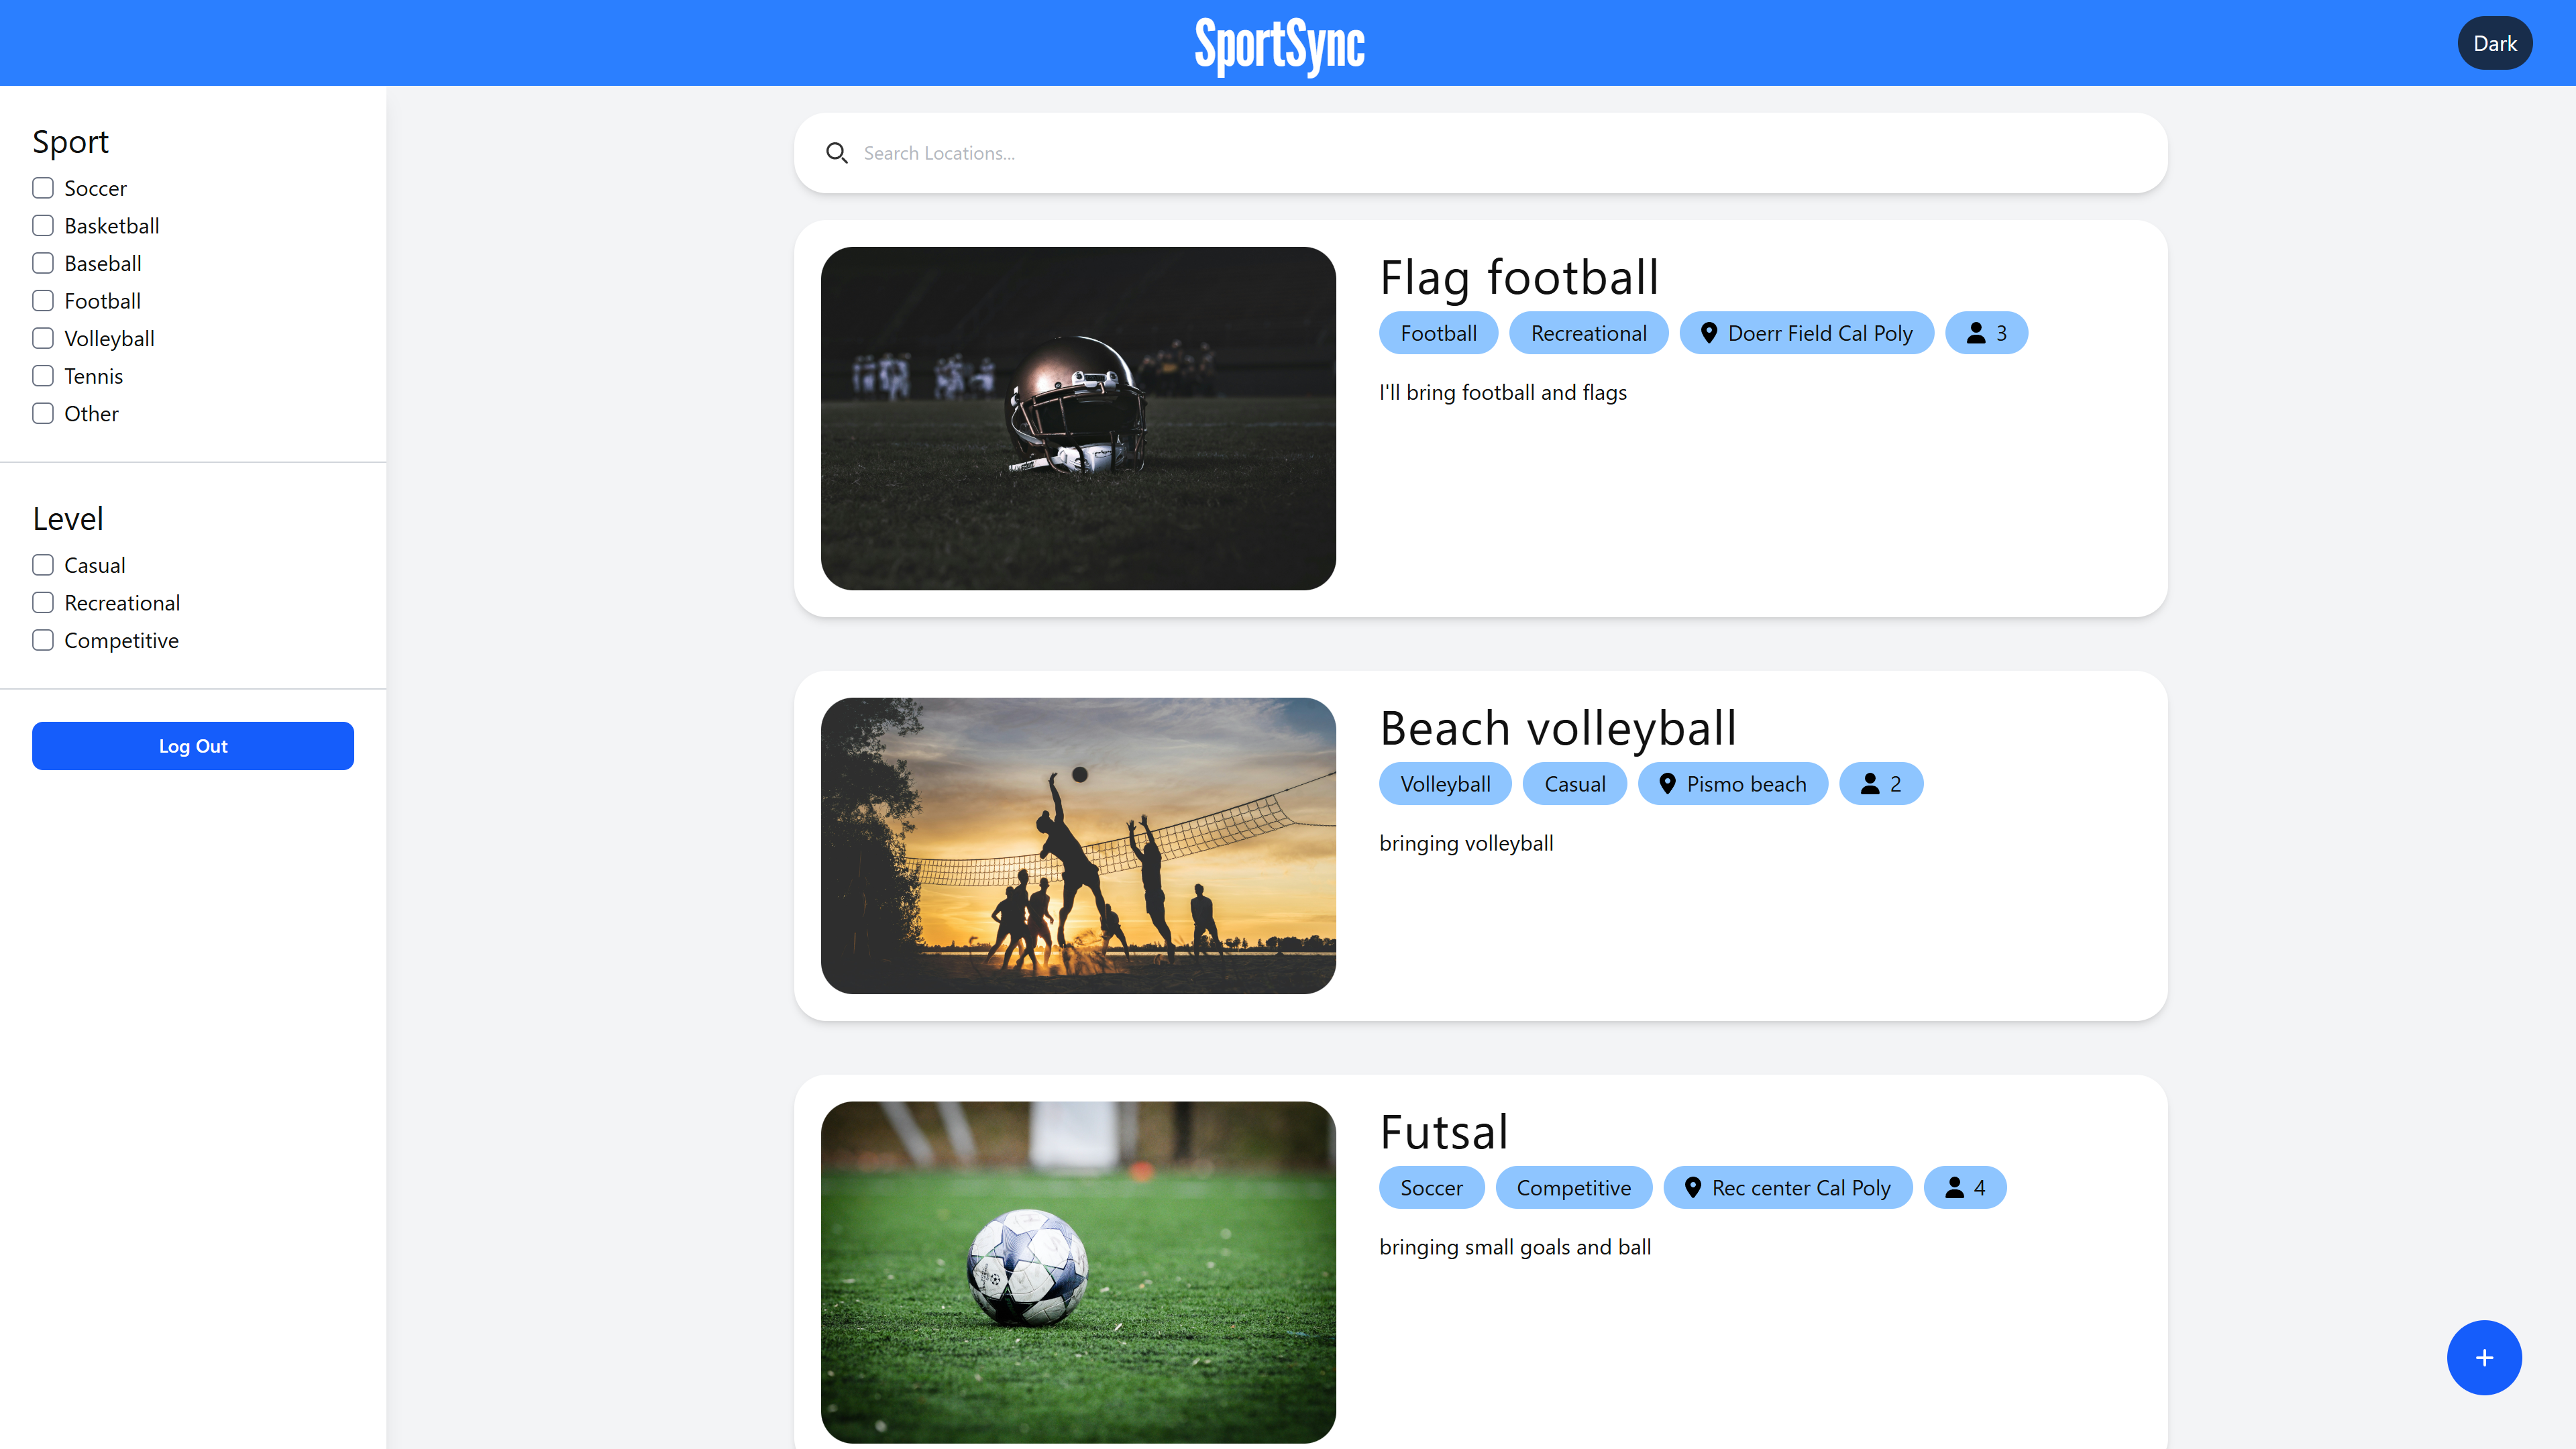The image size is (2576, 1449).
Task: Check the Tennis filter option
Action: pos(43,376)
